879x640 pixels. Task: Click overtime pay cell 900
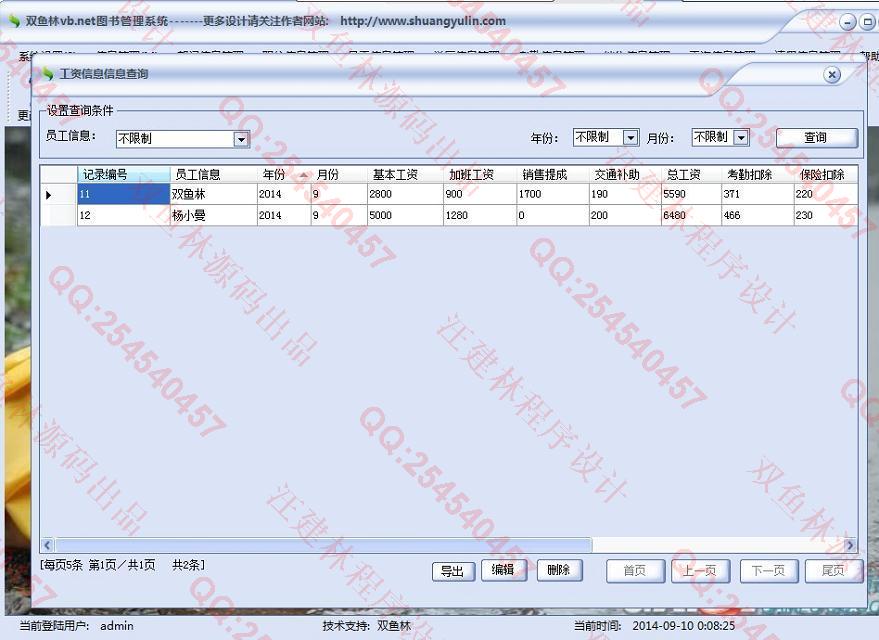point(480,194)
